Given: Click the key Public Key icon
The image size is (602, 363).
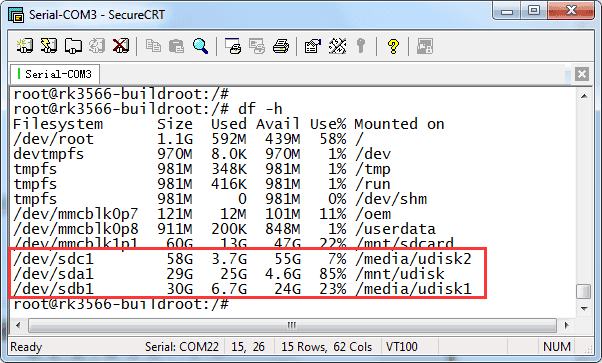Looking at the screenshot, I should click(361, 46).
